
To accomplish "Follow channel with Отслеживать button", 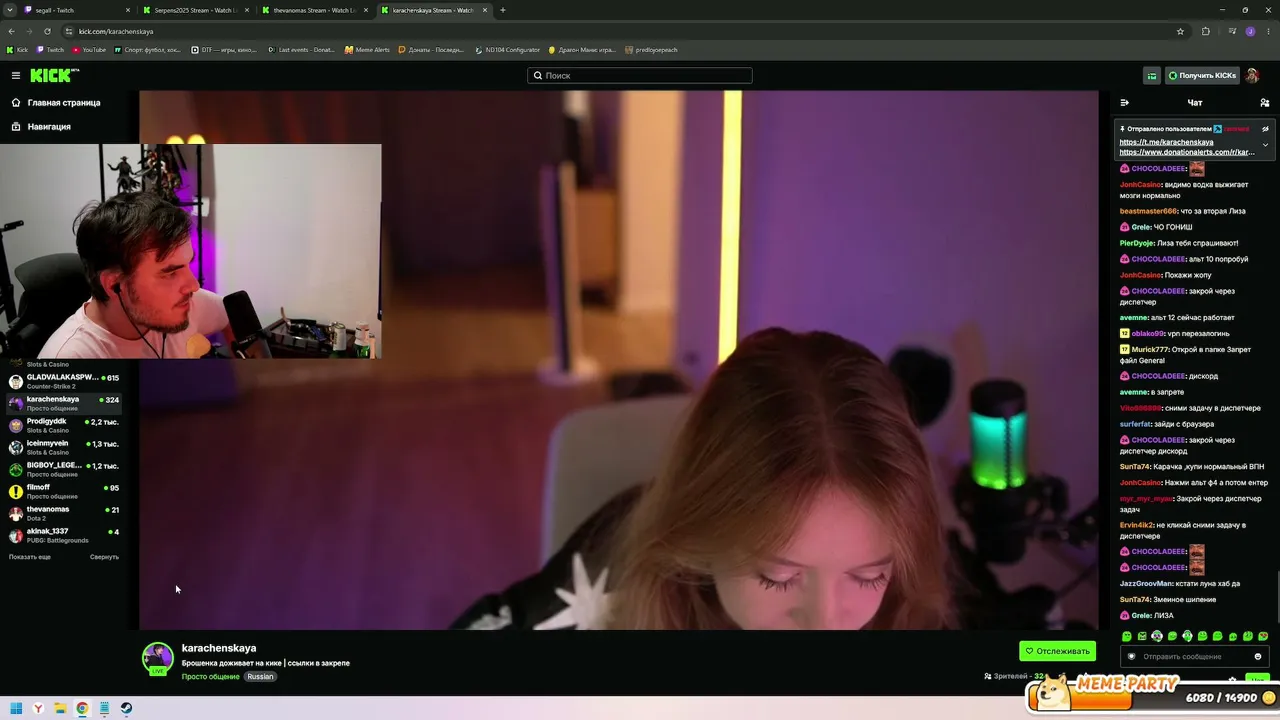I will click(1057, 651).
